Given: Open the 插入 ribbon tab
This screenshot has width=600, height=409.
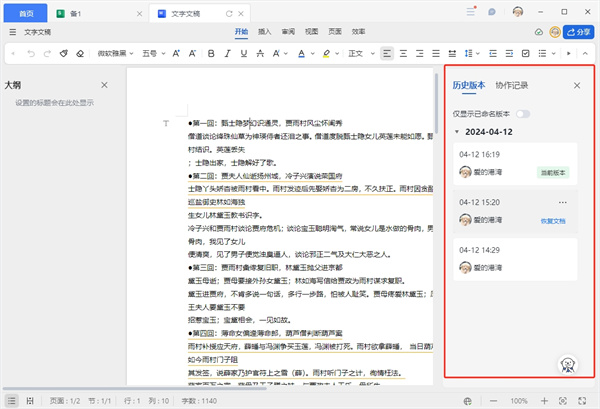Looking at the screenshot, I should click(265, 32).
